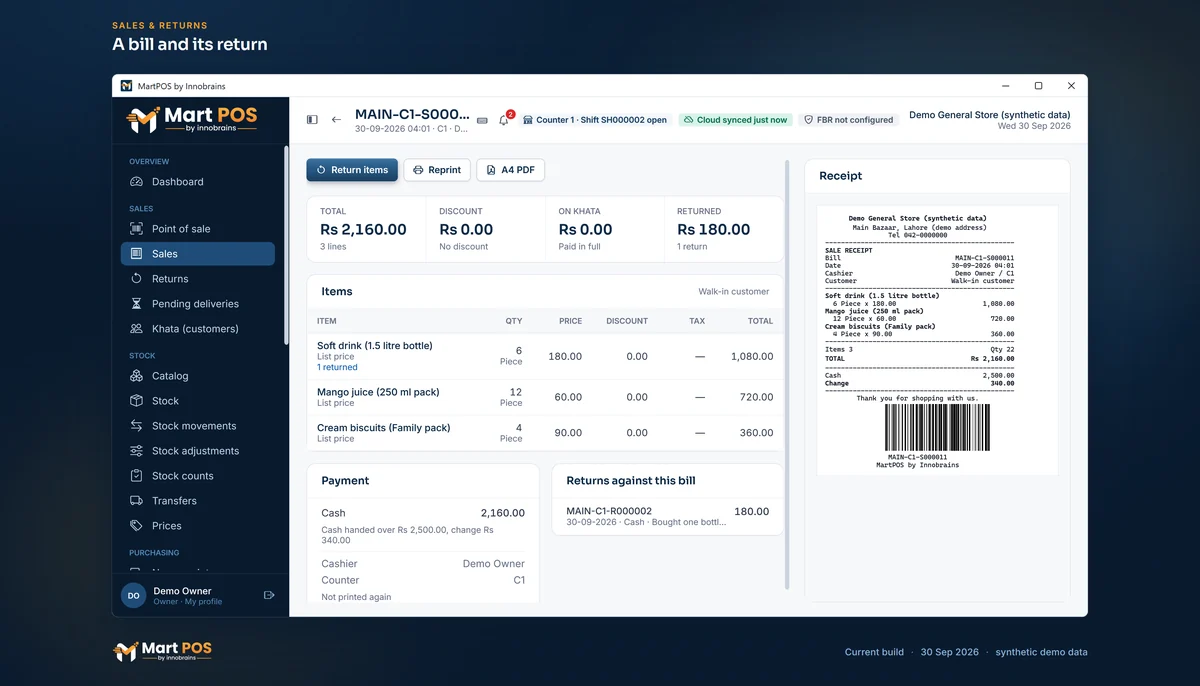Collapse the sidebar with the panel toggle icon

tap(312, 120)
